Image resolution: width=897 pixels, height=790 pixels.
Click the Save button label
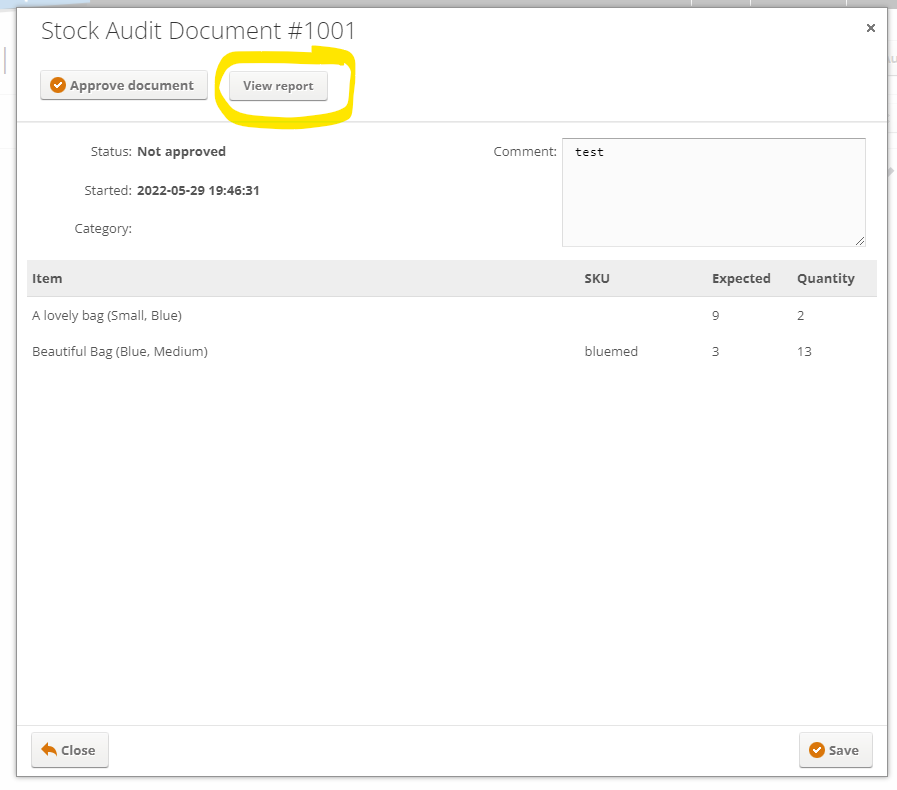843,750
